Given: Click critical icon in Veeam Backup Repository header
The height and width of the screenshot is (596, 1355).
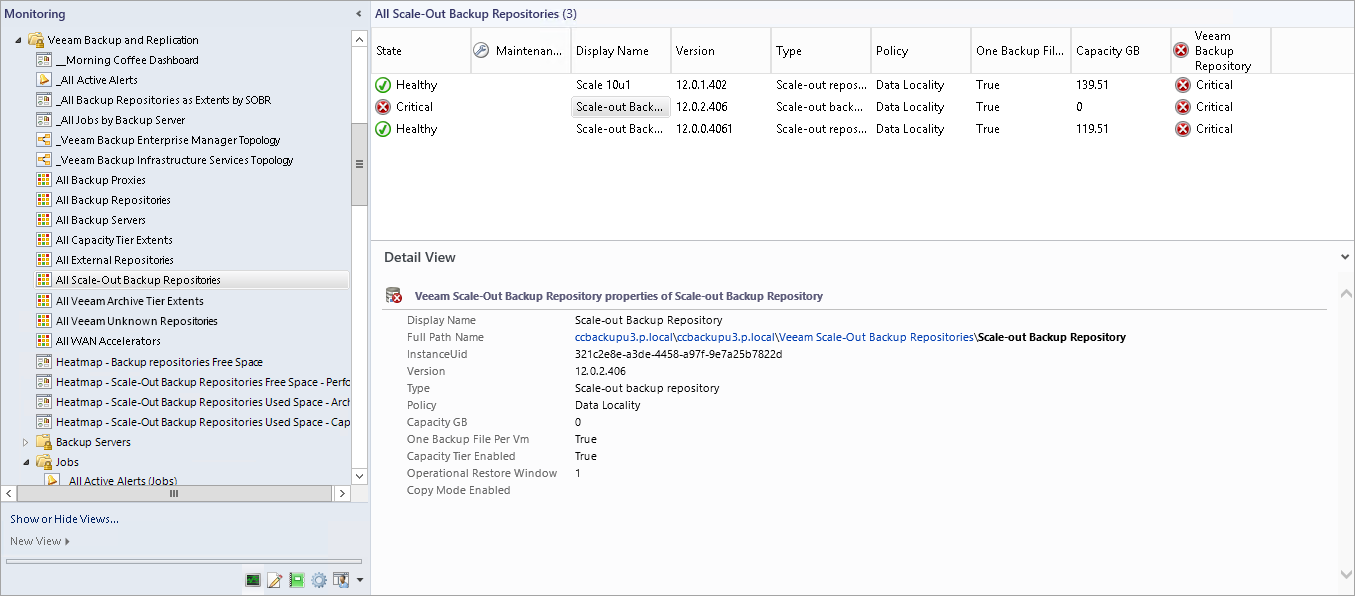Looking at the screenshot, I should 1182,51.
